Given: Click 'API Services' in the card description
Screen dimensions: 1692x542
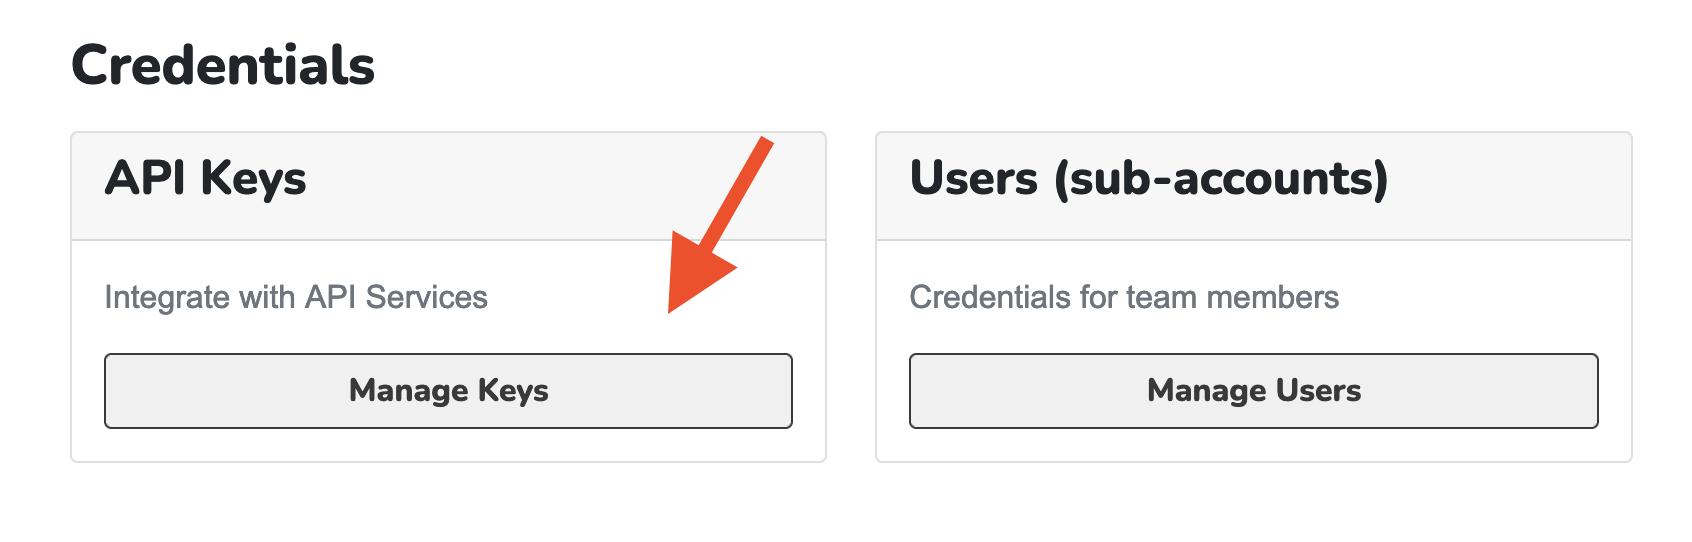Looking at the screenshot, I should click(x=396, y=298).
